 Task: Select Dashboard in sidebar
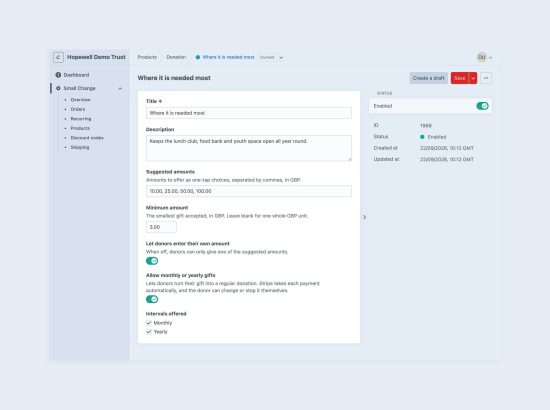(x=76, y=75)
